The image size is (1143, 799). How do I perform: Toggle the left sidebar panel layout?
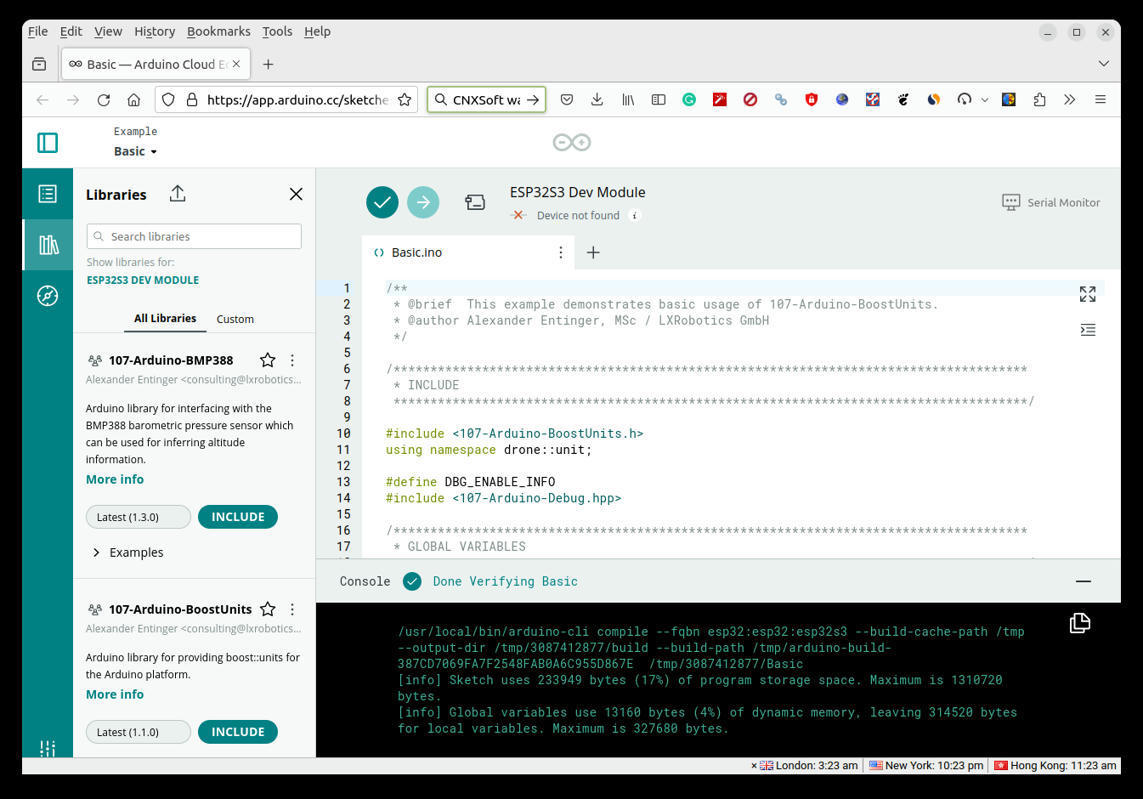(x=47, y=142)
